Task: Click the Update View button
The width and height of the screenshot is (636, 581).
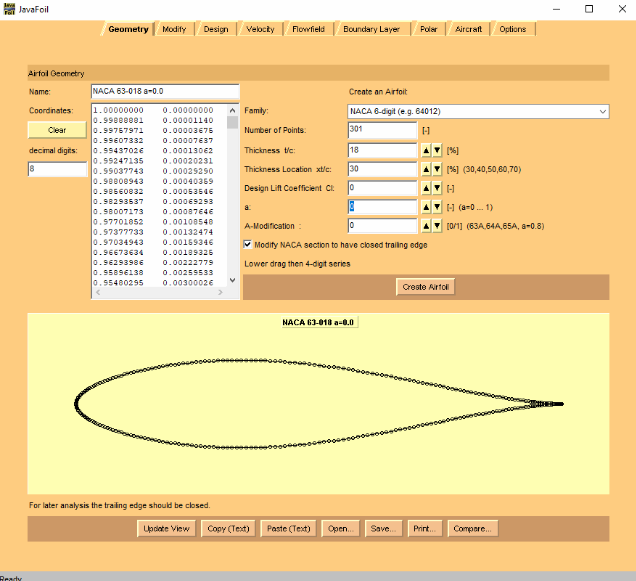Action: pos(166,528)
